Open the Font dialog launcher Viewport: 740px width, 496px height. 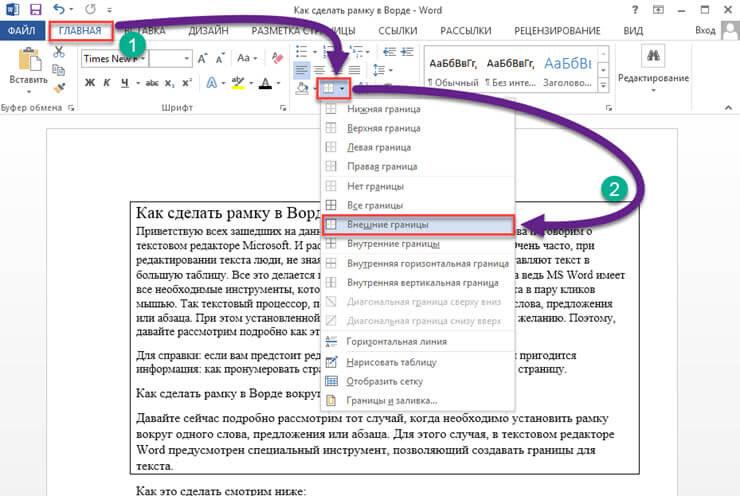(x=283, y=108)
